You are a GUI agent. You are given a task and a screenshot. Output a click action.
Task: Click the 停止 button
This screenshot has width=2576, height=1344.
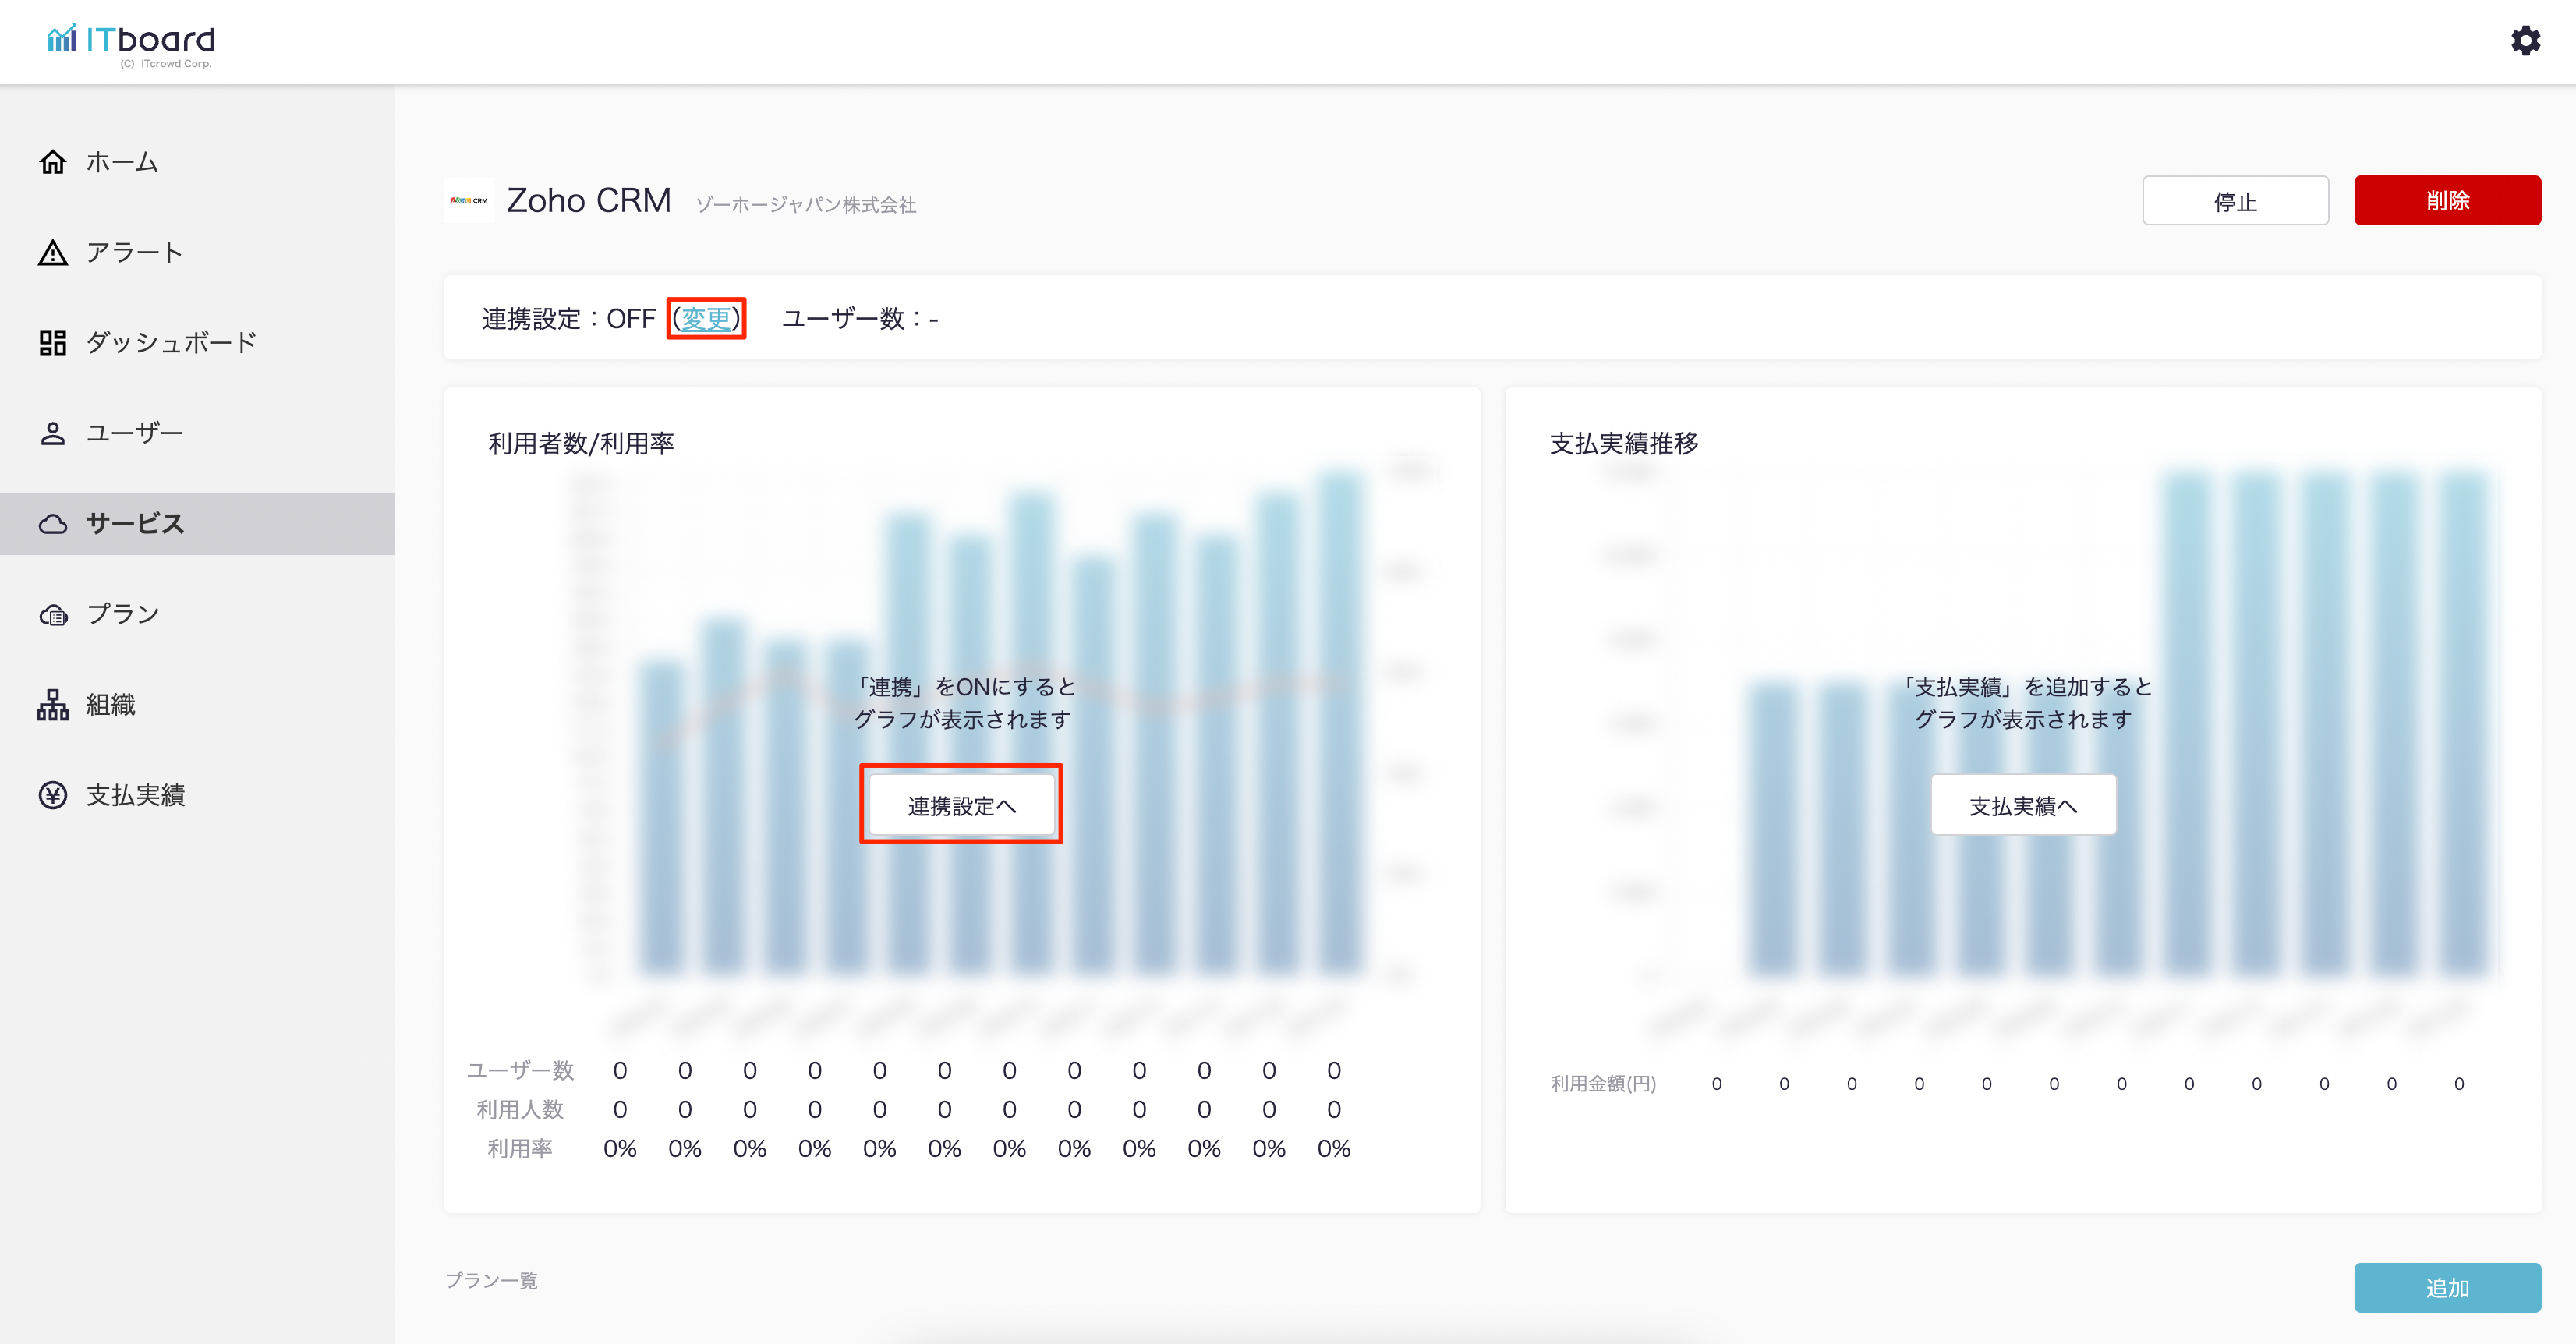coord(2235,201)
